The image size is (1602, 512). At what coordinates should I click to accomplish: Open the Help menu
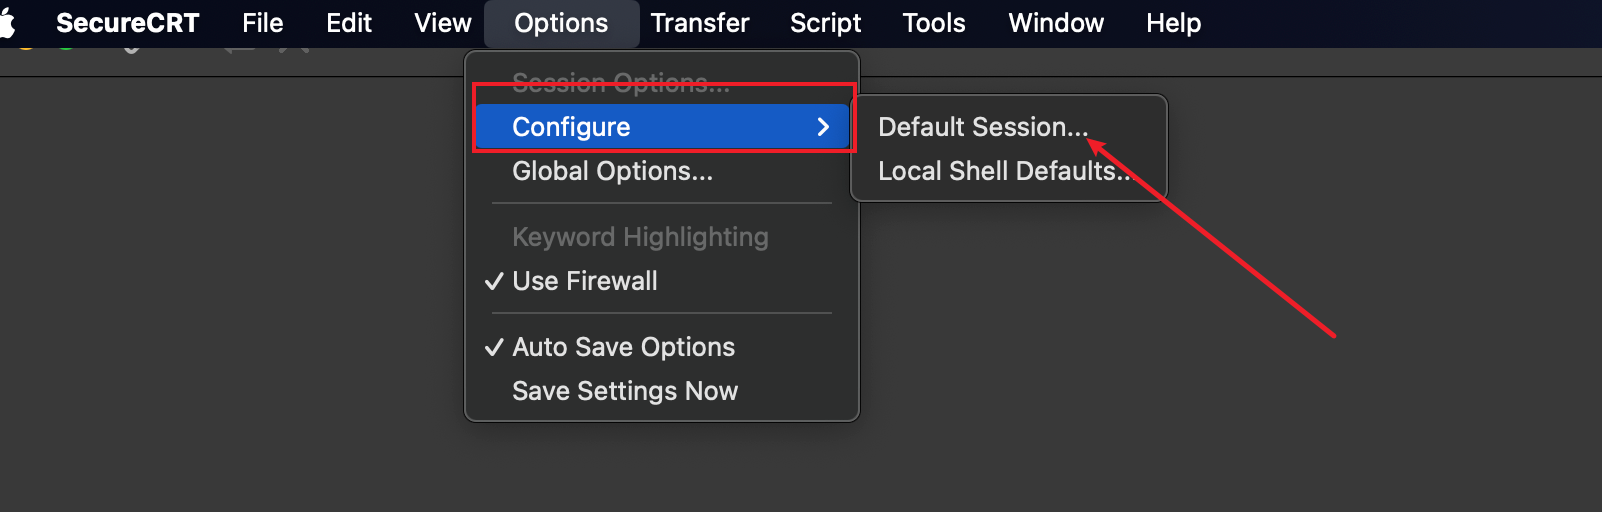coord(1173,23)
